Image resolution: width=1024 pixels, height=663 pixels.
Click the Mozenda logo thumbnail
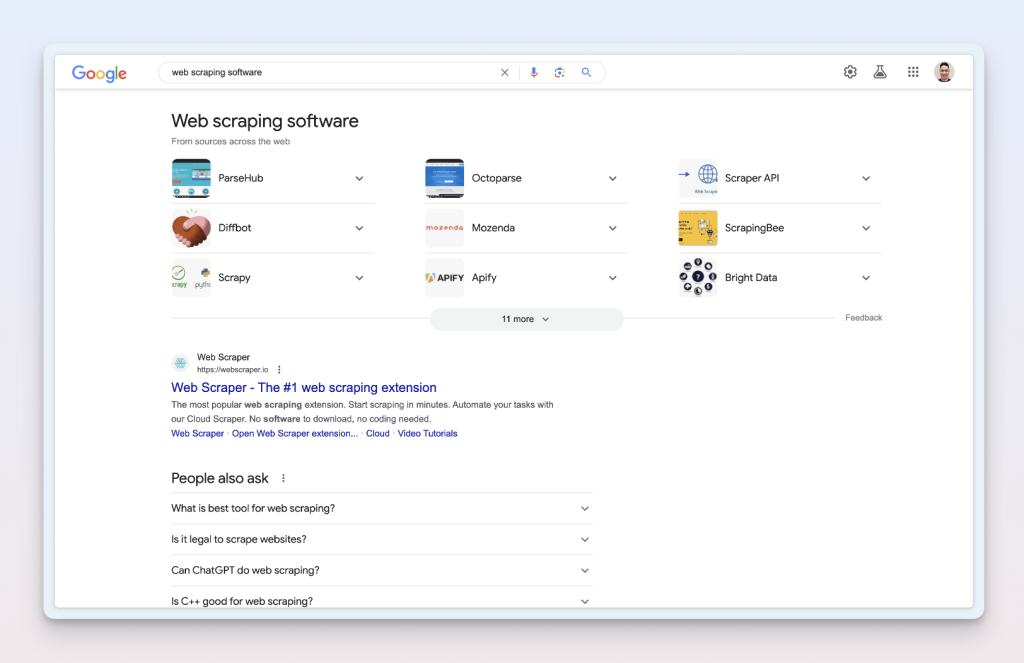(445, 228)
